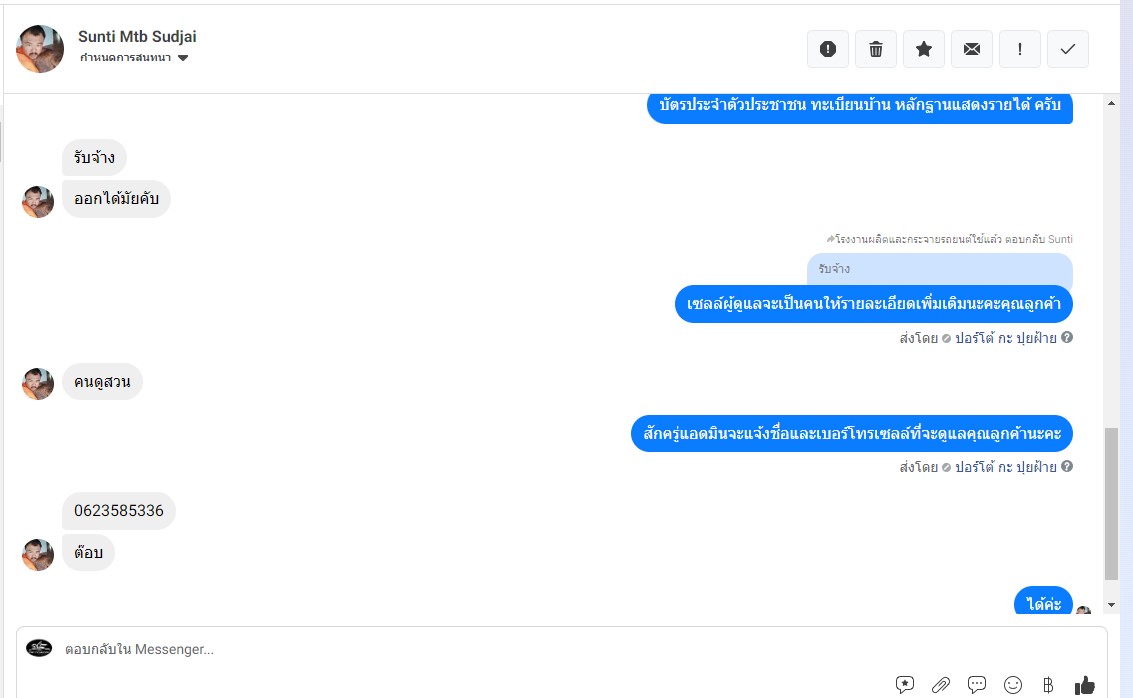This screenshot has height=698, width=1133.
Task: Mark conversation done with checkmark
Action: click(x=1068, y=49)
